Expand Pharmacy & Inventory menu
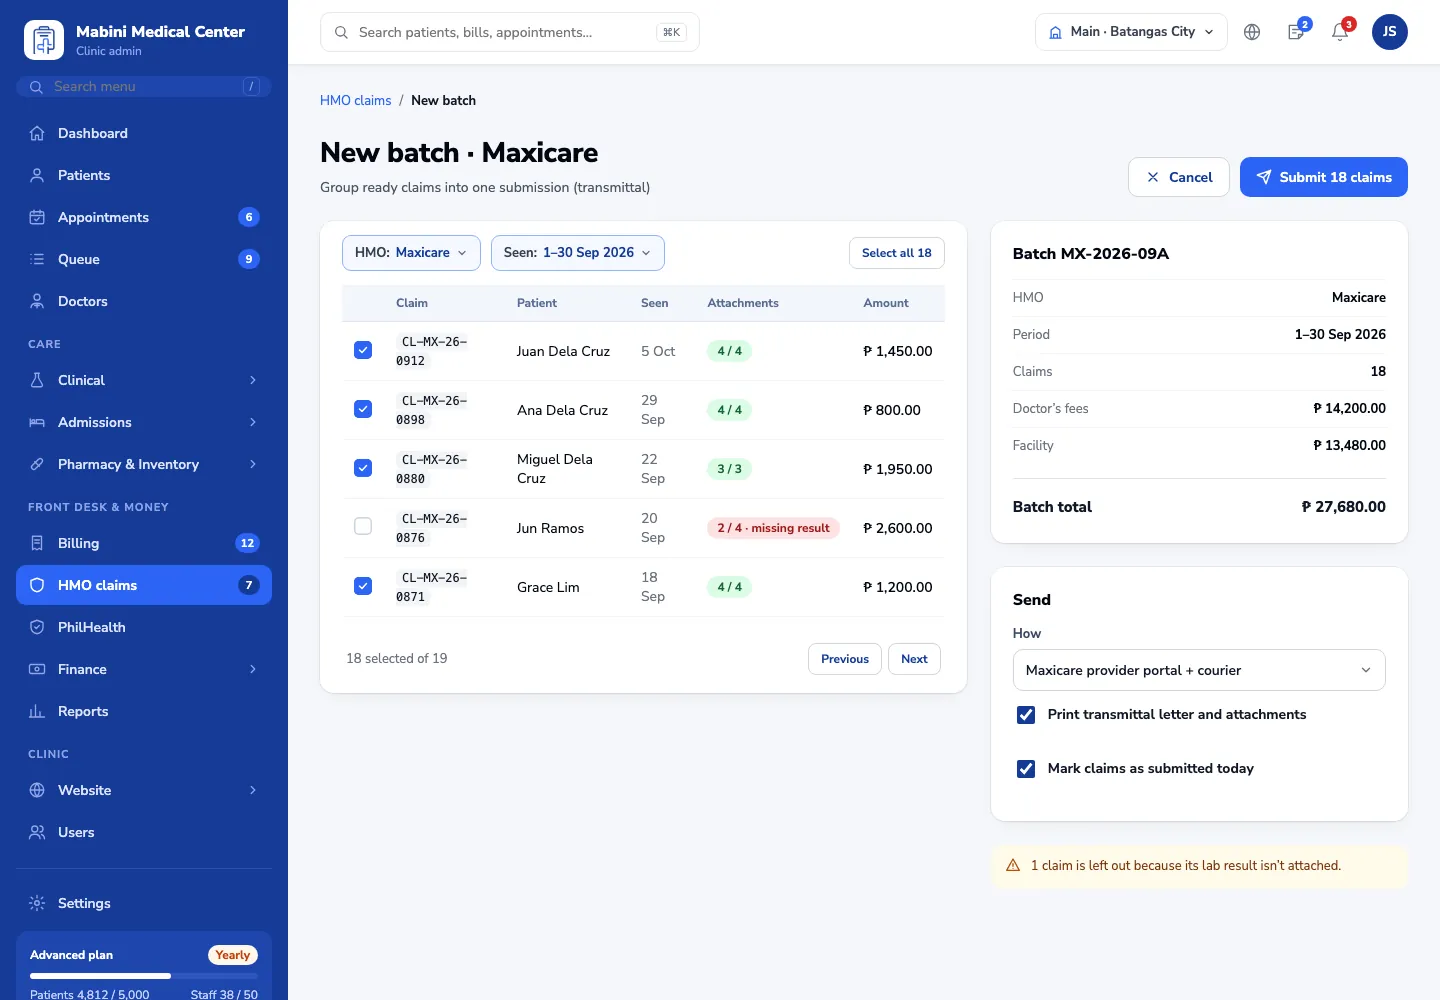The width and height of the screenshot is (1440, 1000). [144, 464]
